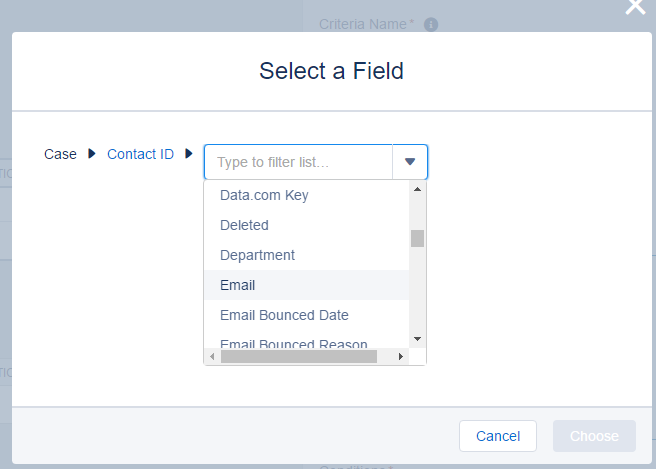Click the horizontal scrollbar thumb
Viewport: 656px width, 469px height.
click(300, 356)
